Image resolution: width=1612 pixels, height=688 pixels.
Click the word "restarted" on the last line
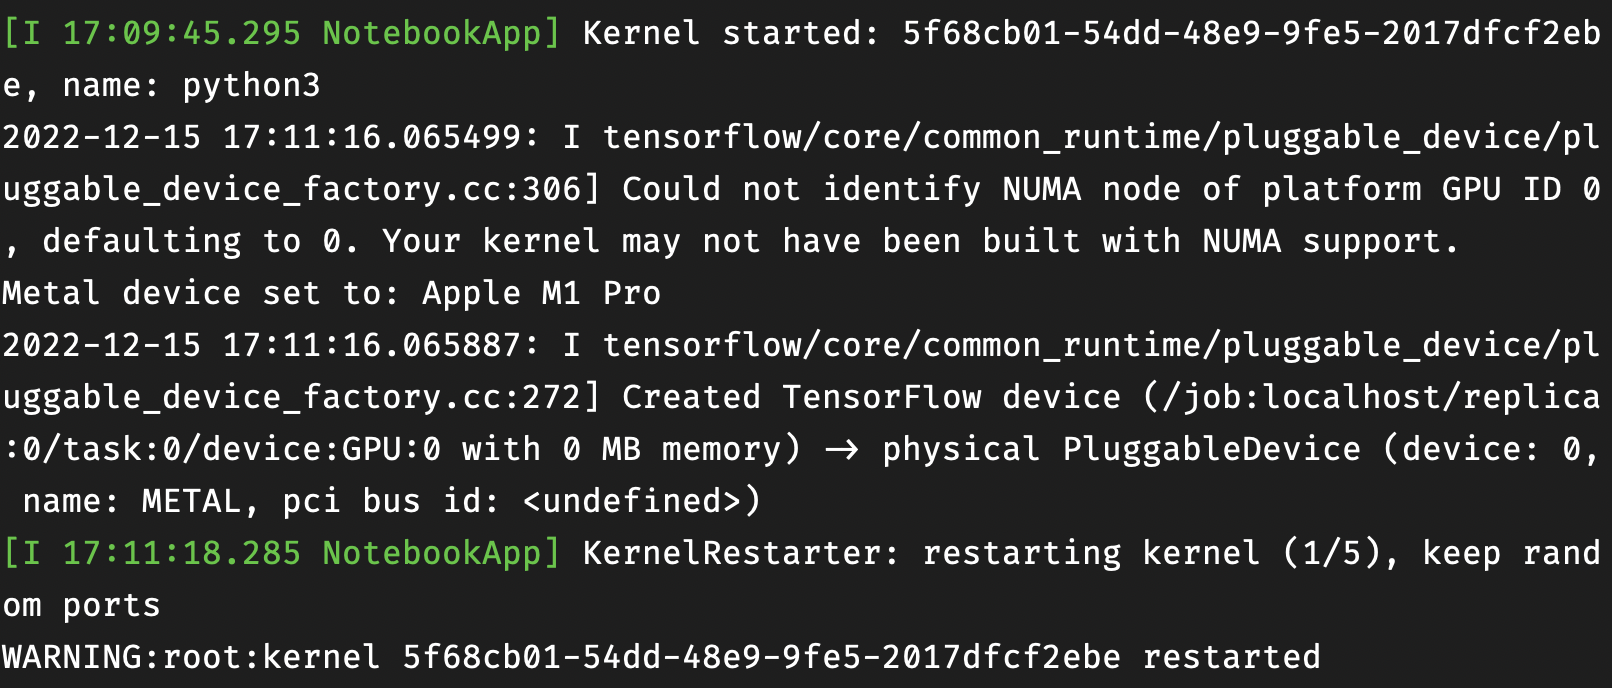[1230, 657]
